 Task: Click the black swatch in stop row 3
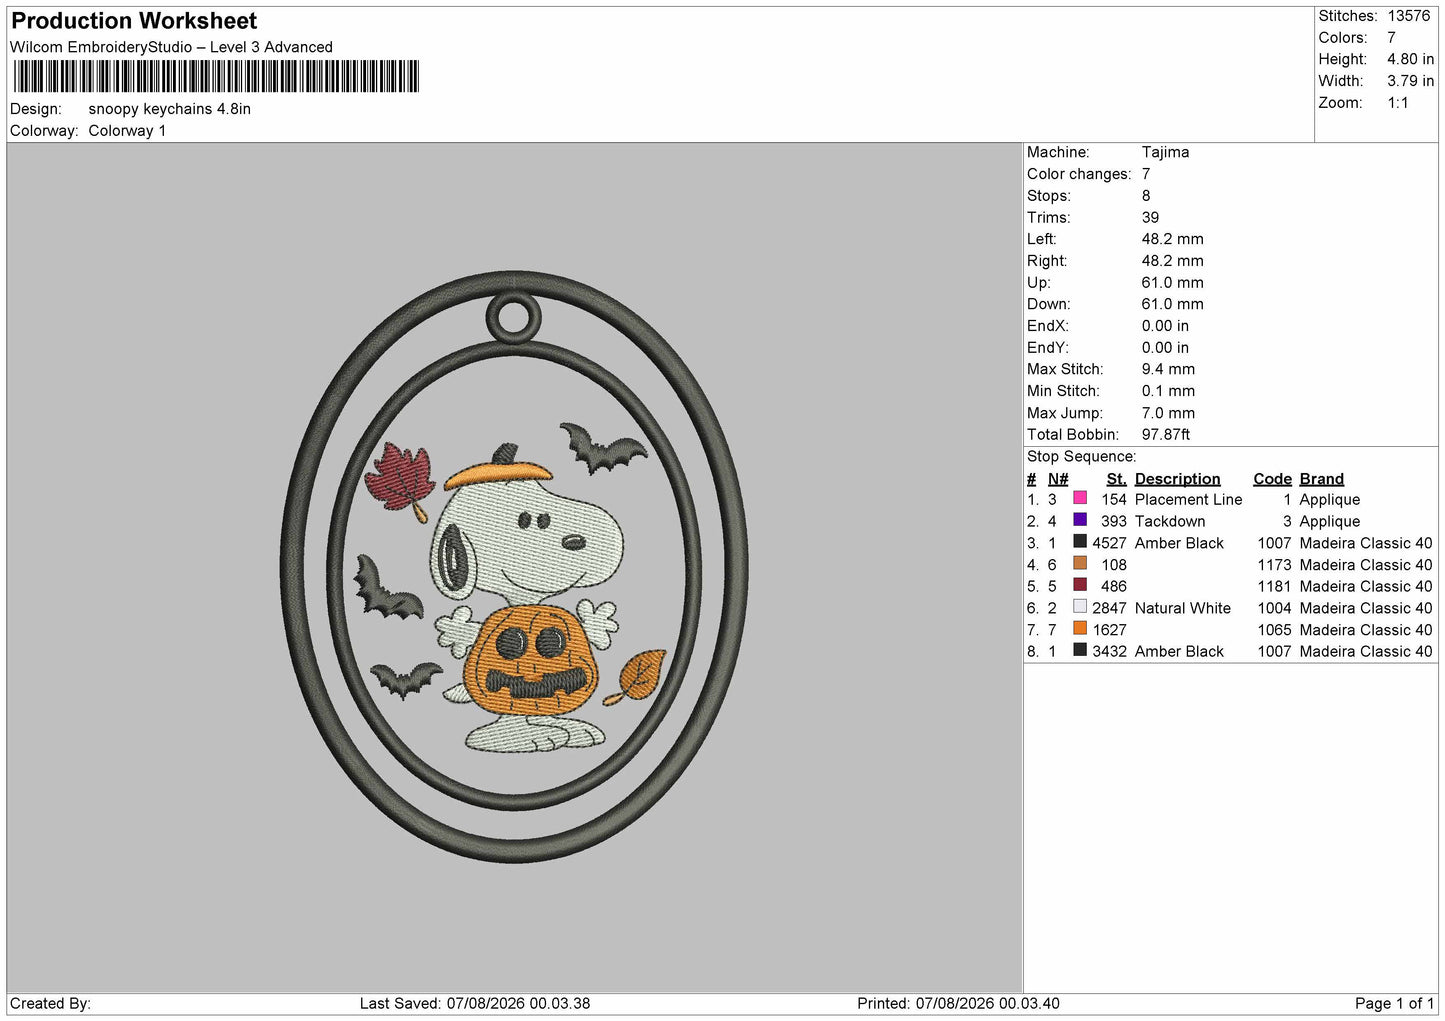point(1080,541)
